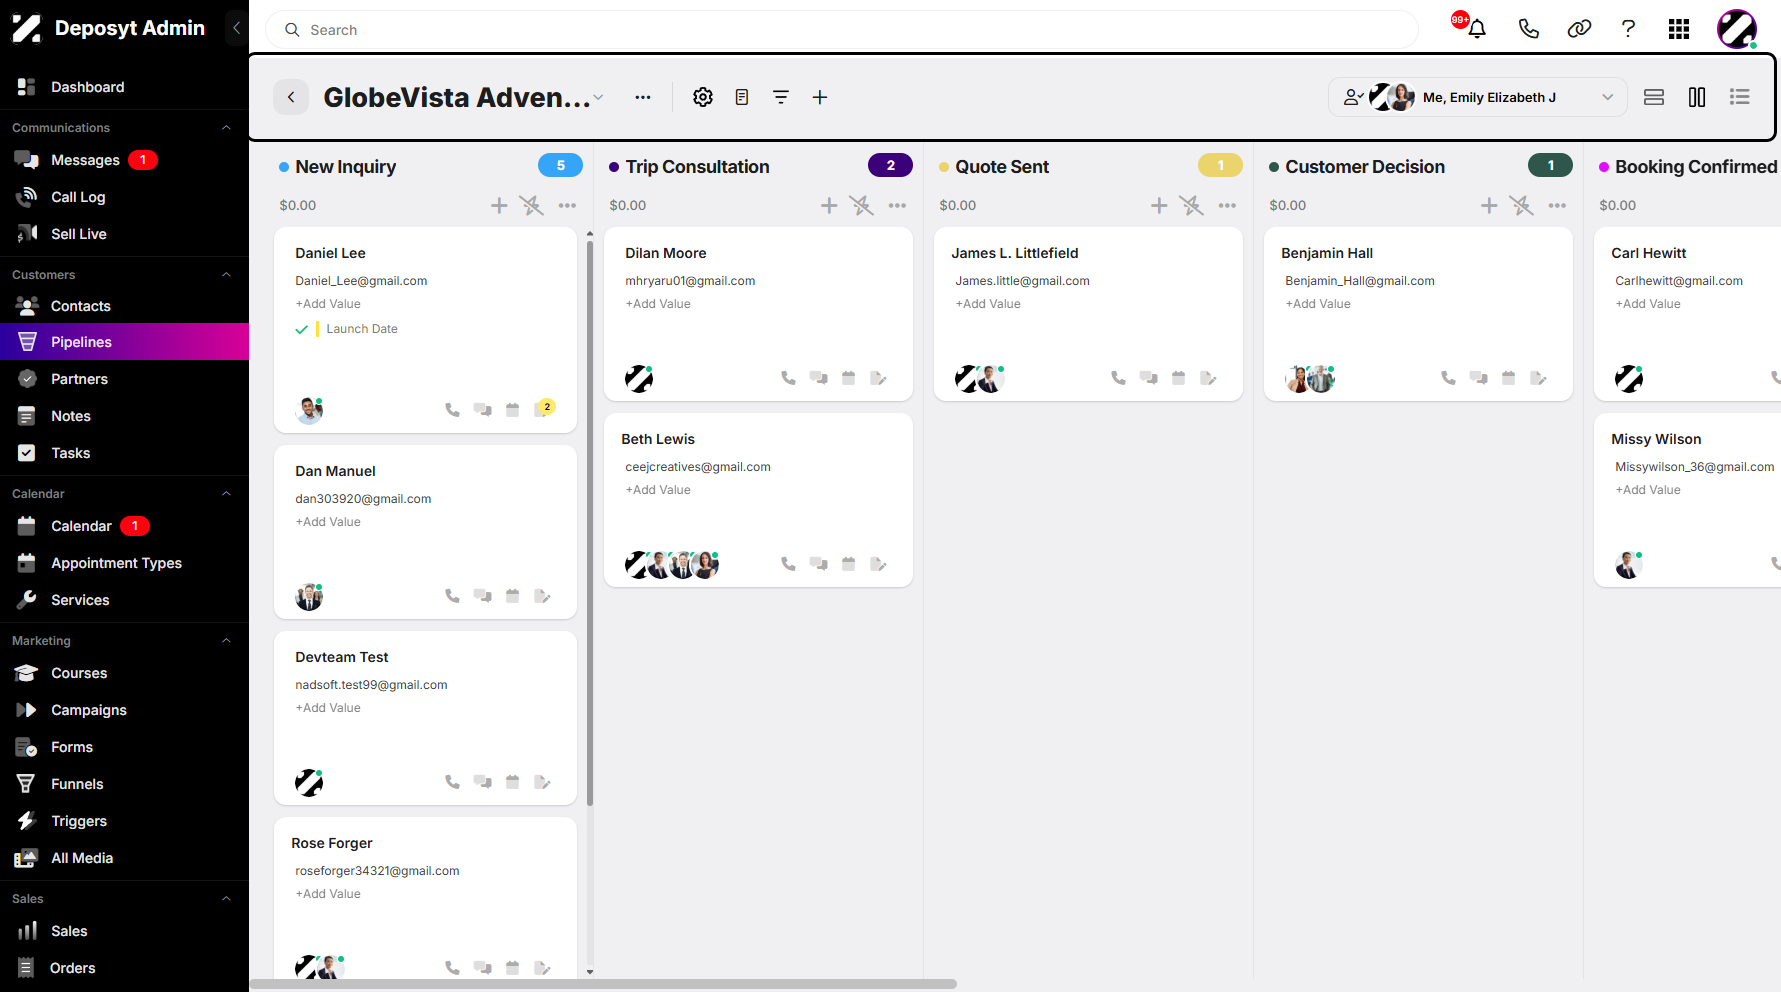
Task: Open message icon on Beth Lewis card
Action: tap(818, 564)
